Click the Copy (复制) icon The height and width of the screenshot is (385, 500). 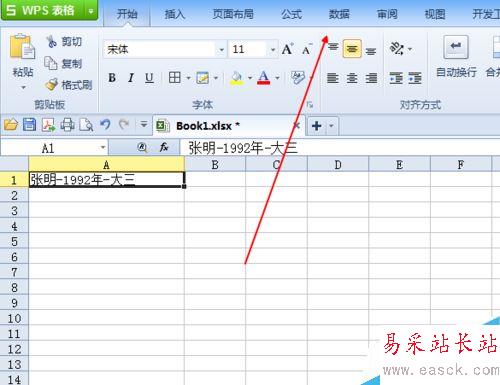click(51, 63)
